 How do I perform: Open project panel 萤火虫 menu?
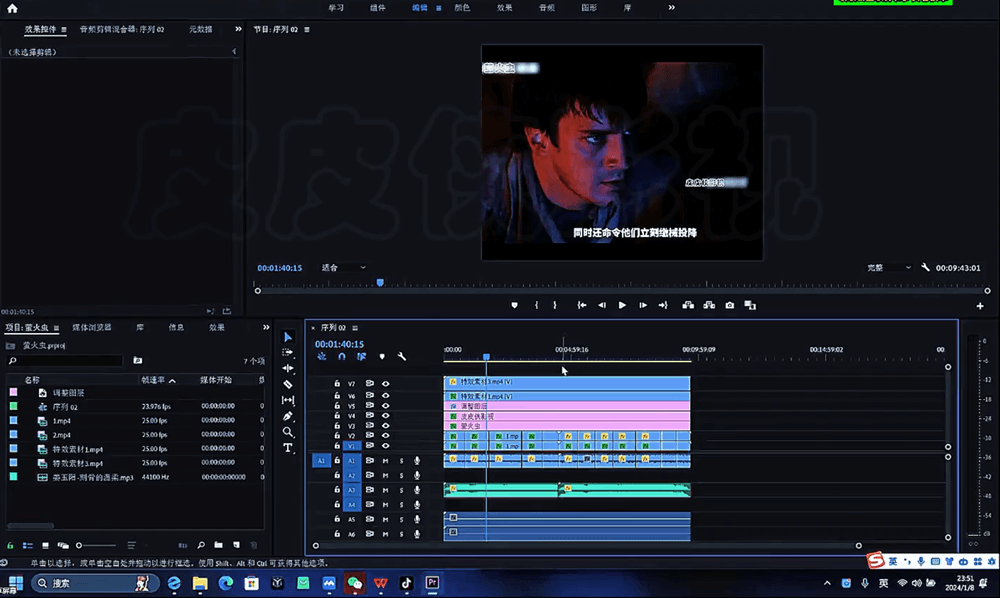56,328
